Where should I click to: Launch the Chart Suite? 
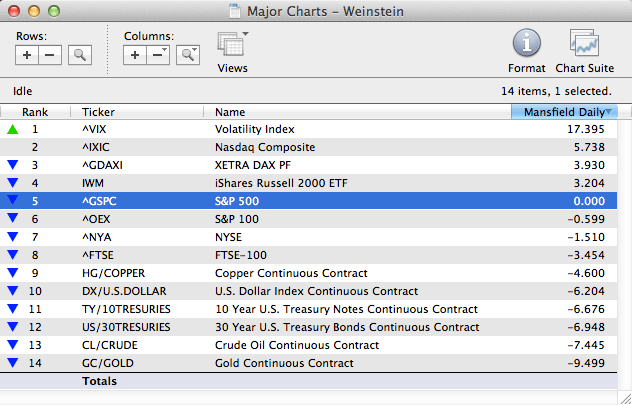(584, 45)
